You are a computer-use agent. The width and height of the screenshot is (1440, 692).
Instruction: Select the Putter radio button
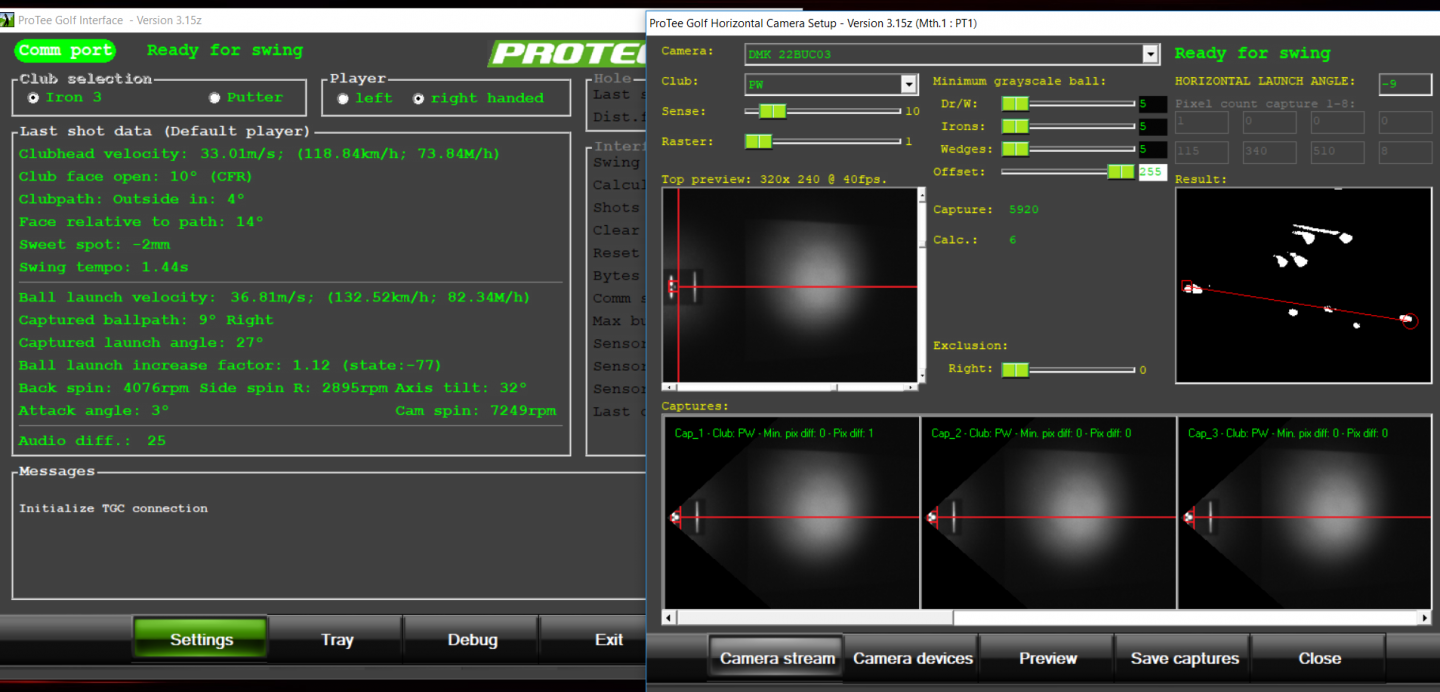(x=214, y=98)
